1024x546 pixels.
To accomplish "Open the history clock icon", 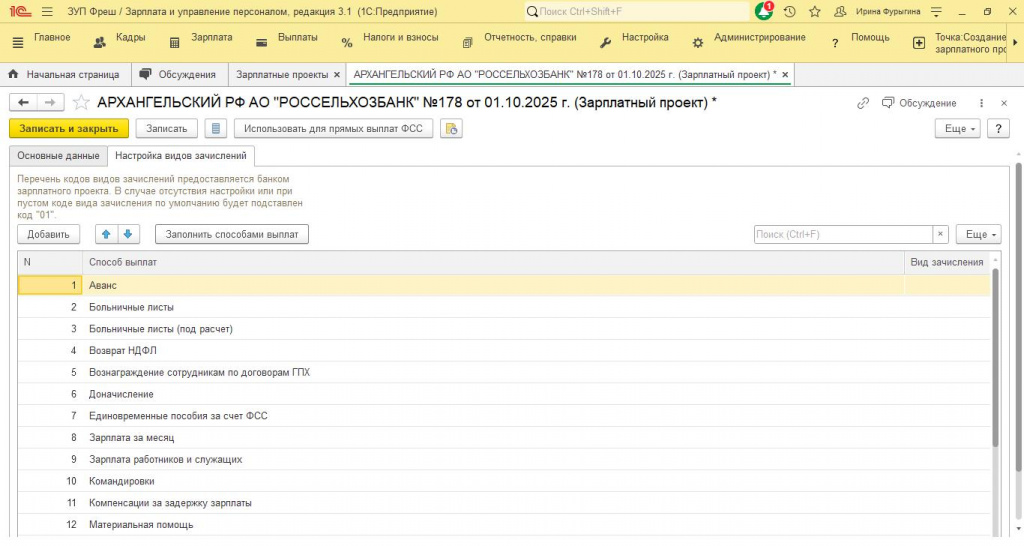I will [790, 11].
